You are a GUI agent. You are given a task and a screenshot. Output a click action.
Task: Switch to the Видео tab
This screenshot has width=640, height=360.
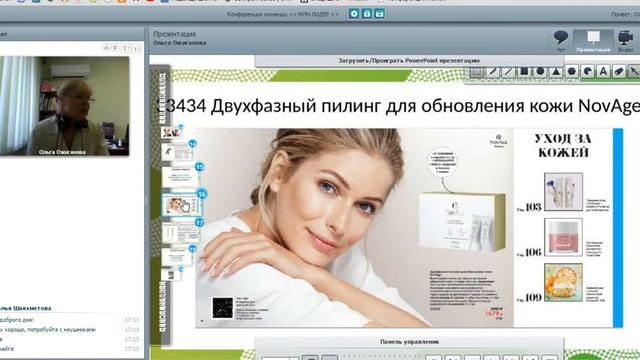pos(625,41)
